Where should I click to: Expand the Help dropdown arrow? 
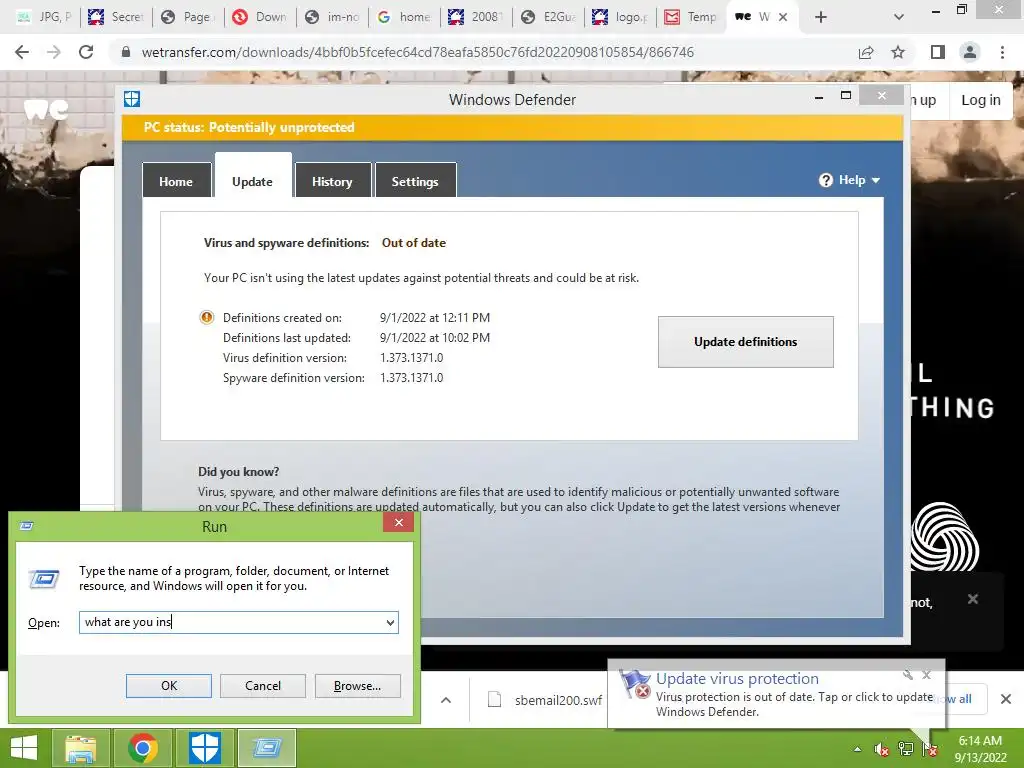[876, 180]
